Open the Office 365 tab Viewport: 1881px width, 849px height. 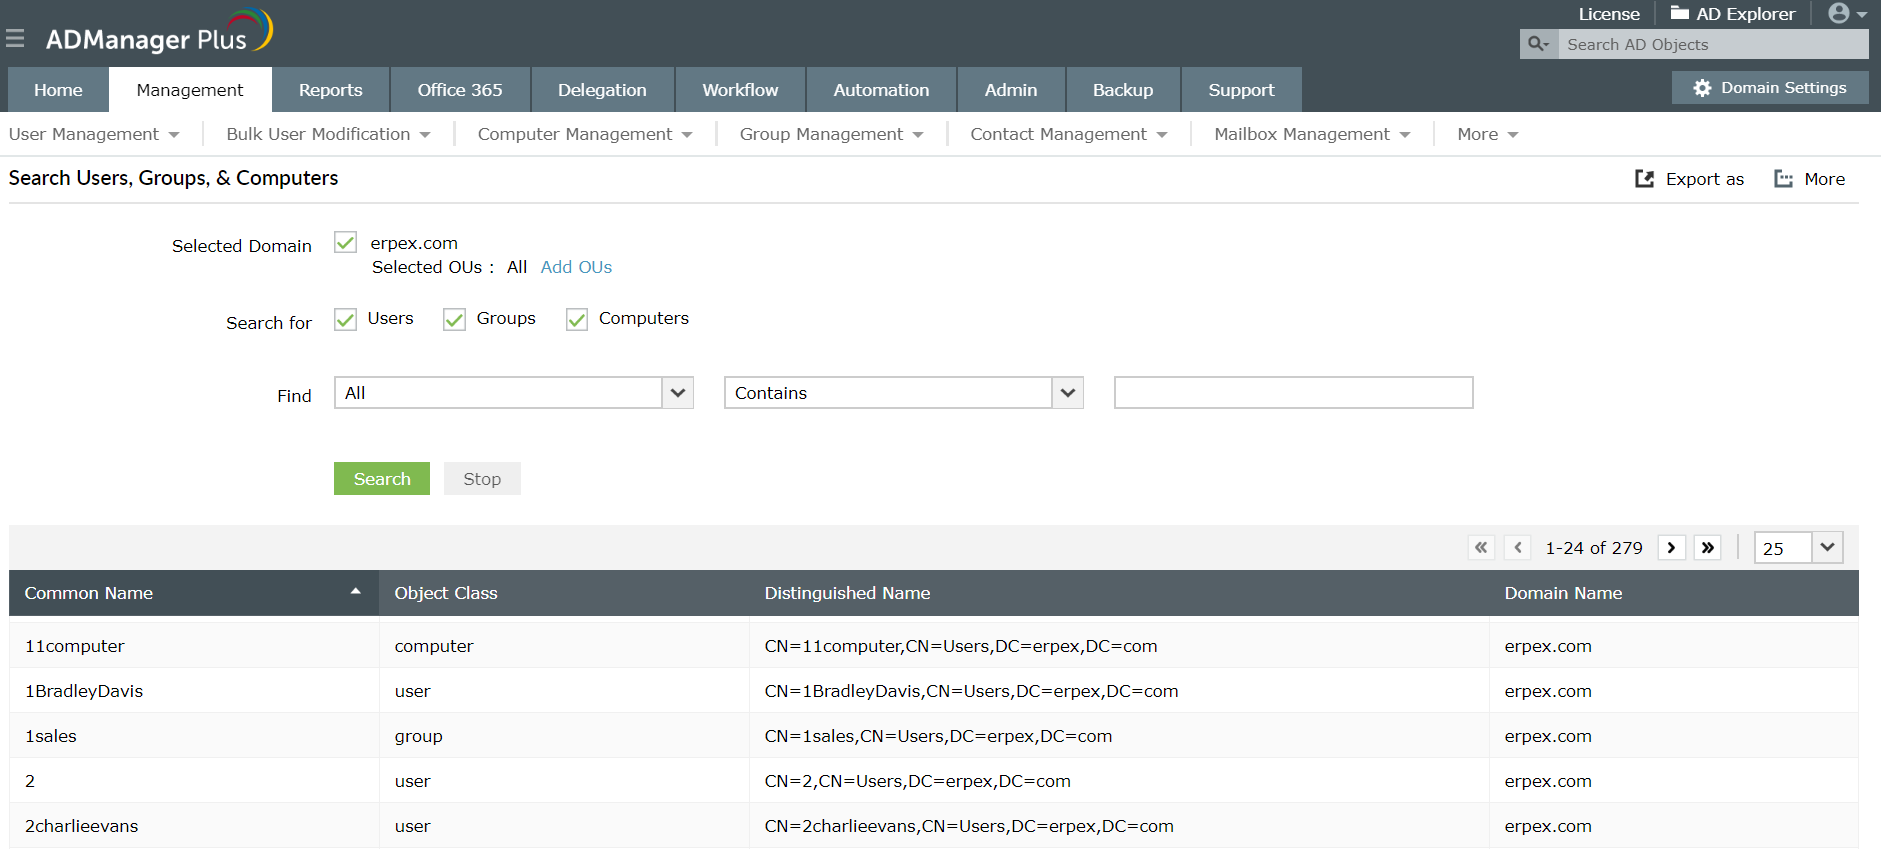coord(460,90)
